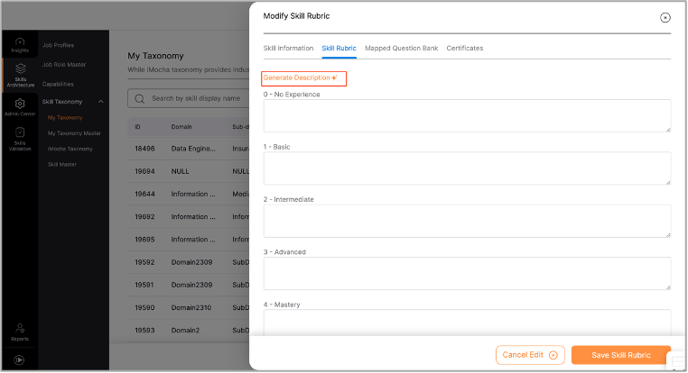Viewport: 688px width, 373px height.
Task: Open the Reports icon in sidebar
Action: [x=20, y=328]
